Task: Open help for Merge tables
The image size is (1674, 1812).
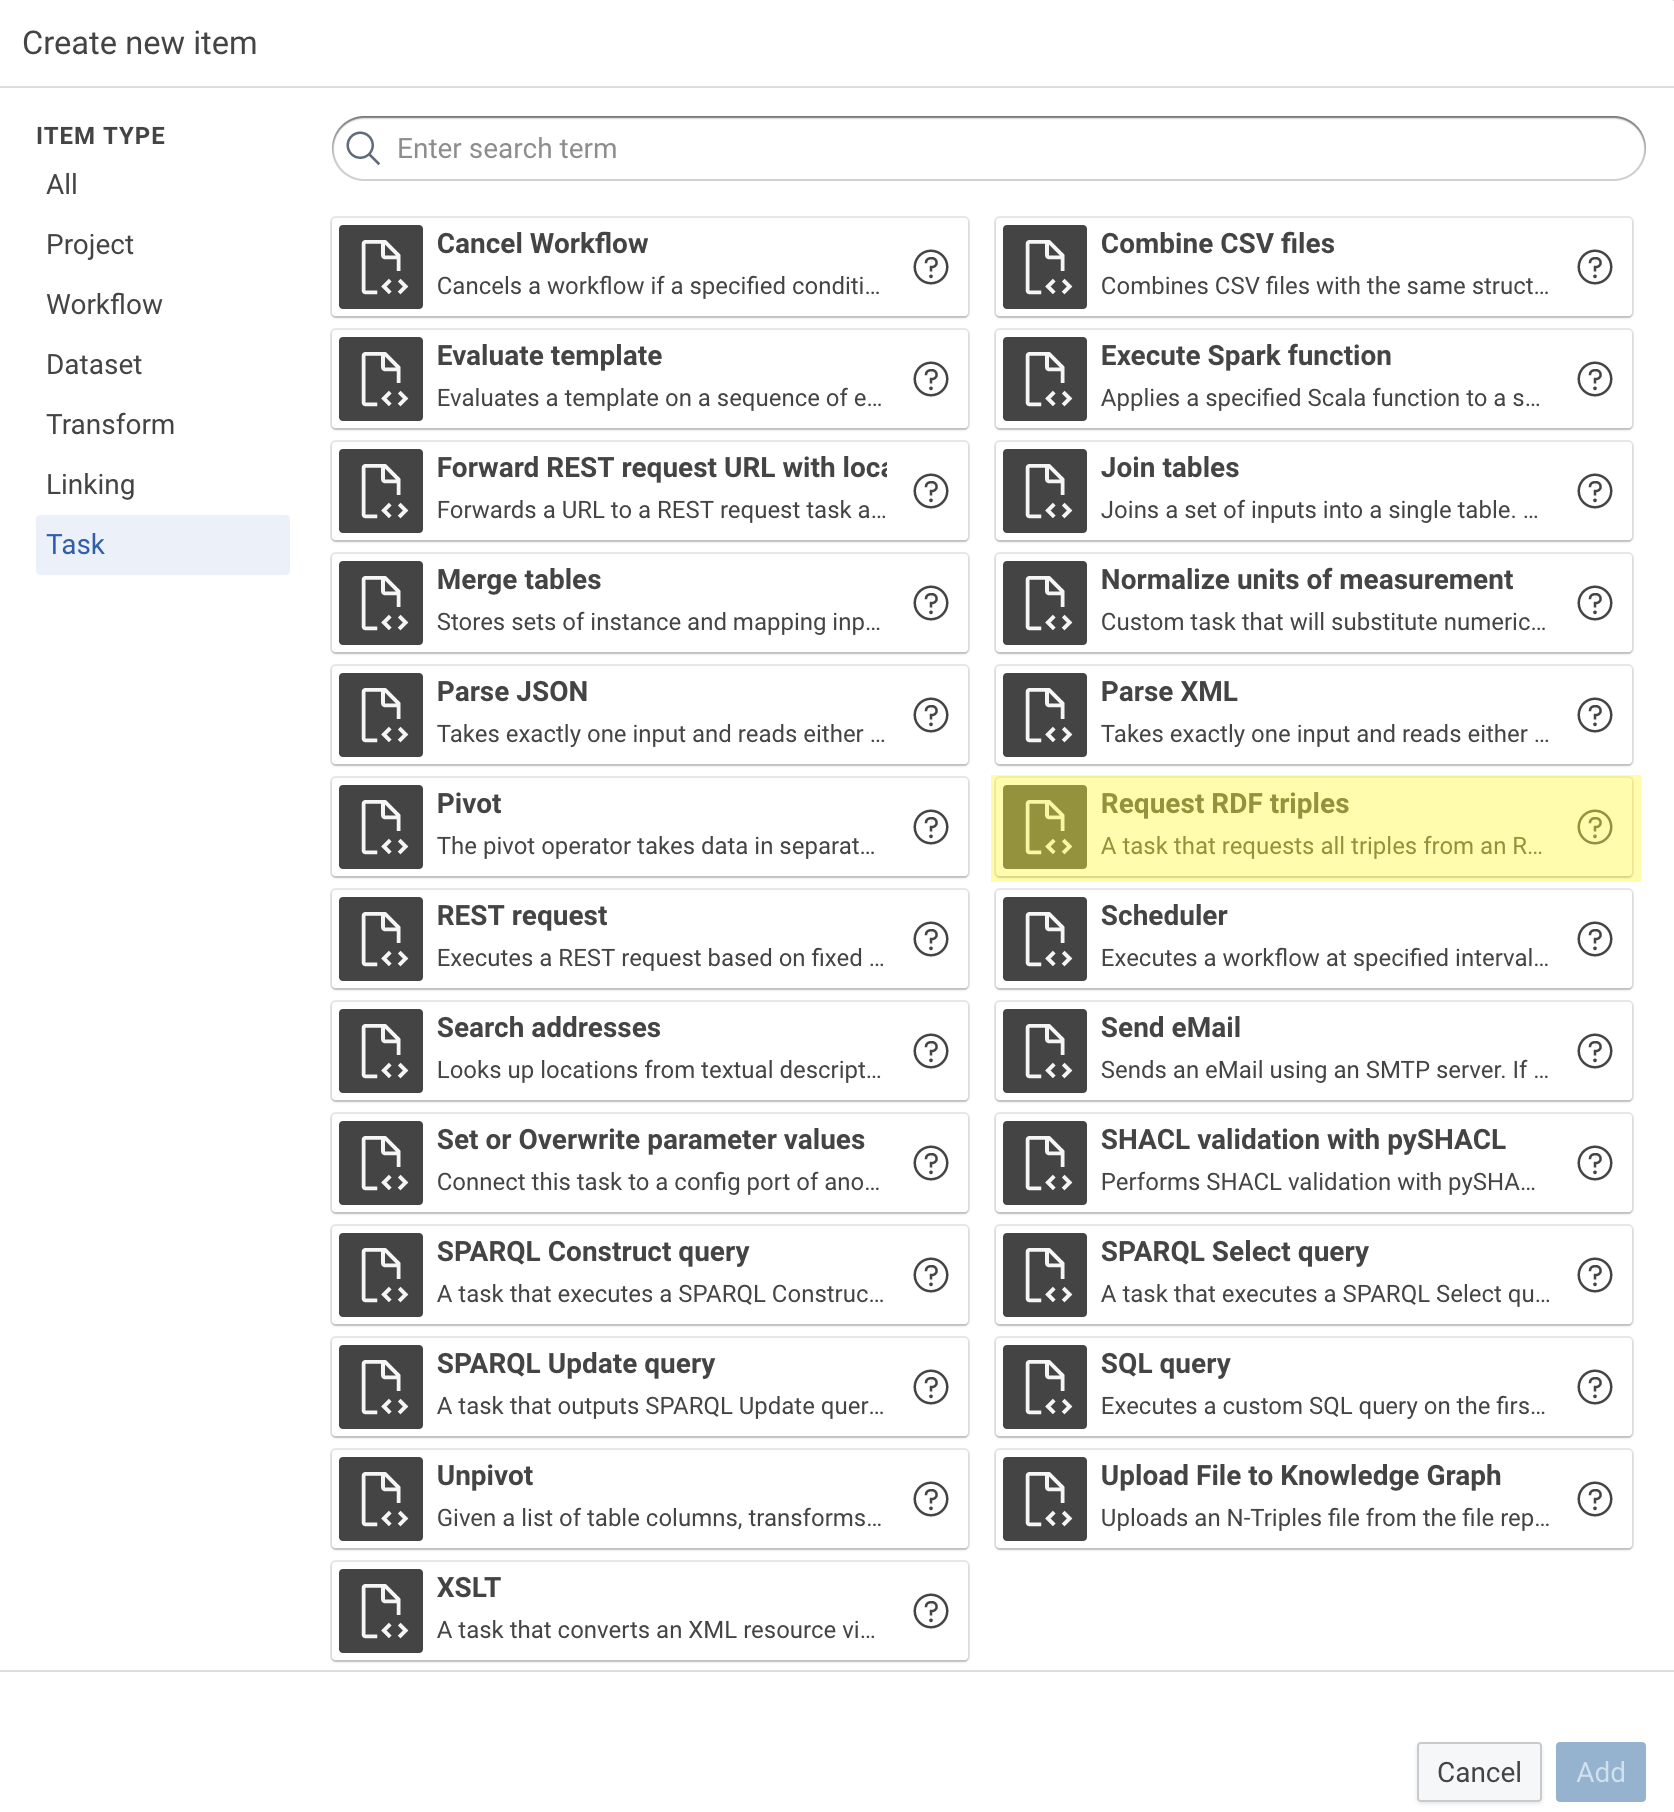Action: 930,602
